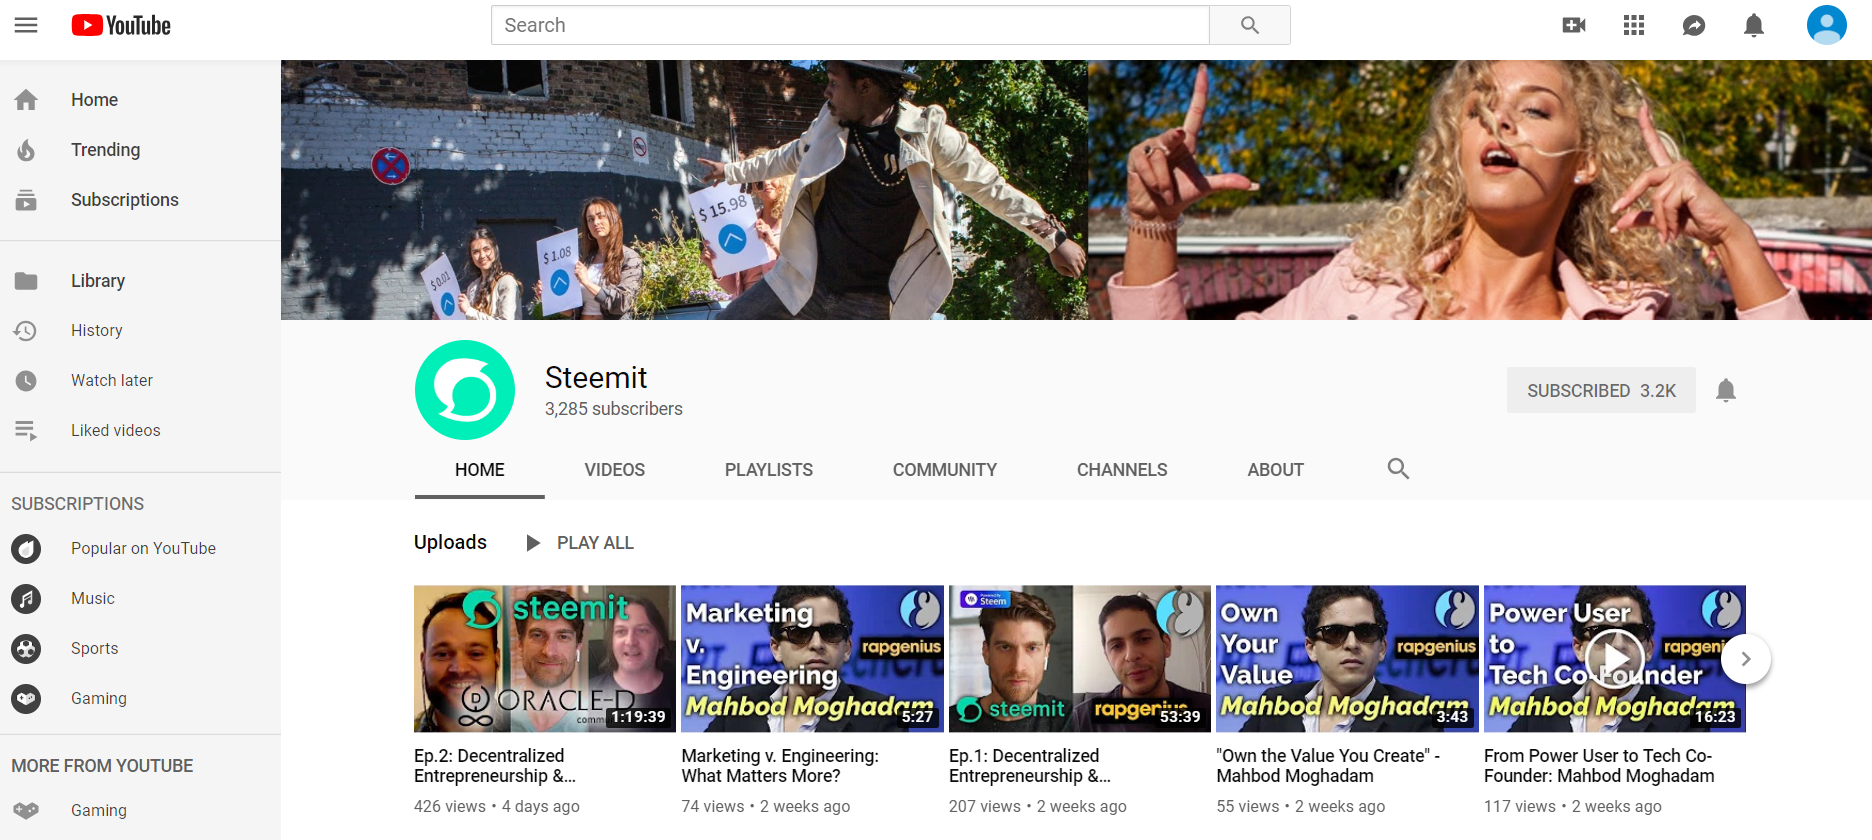Image resolution: width=1872 pixels, height=840 pixels.
Task: Click the Subscriptions sidebar label
Action: pyautogui.click(x=125, y=200)
